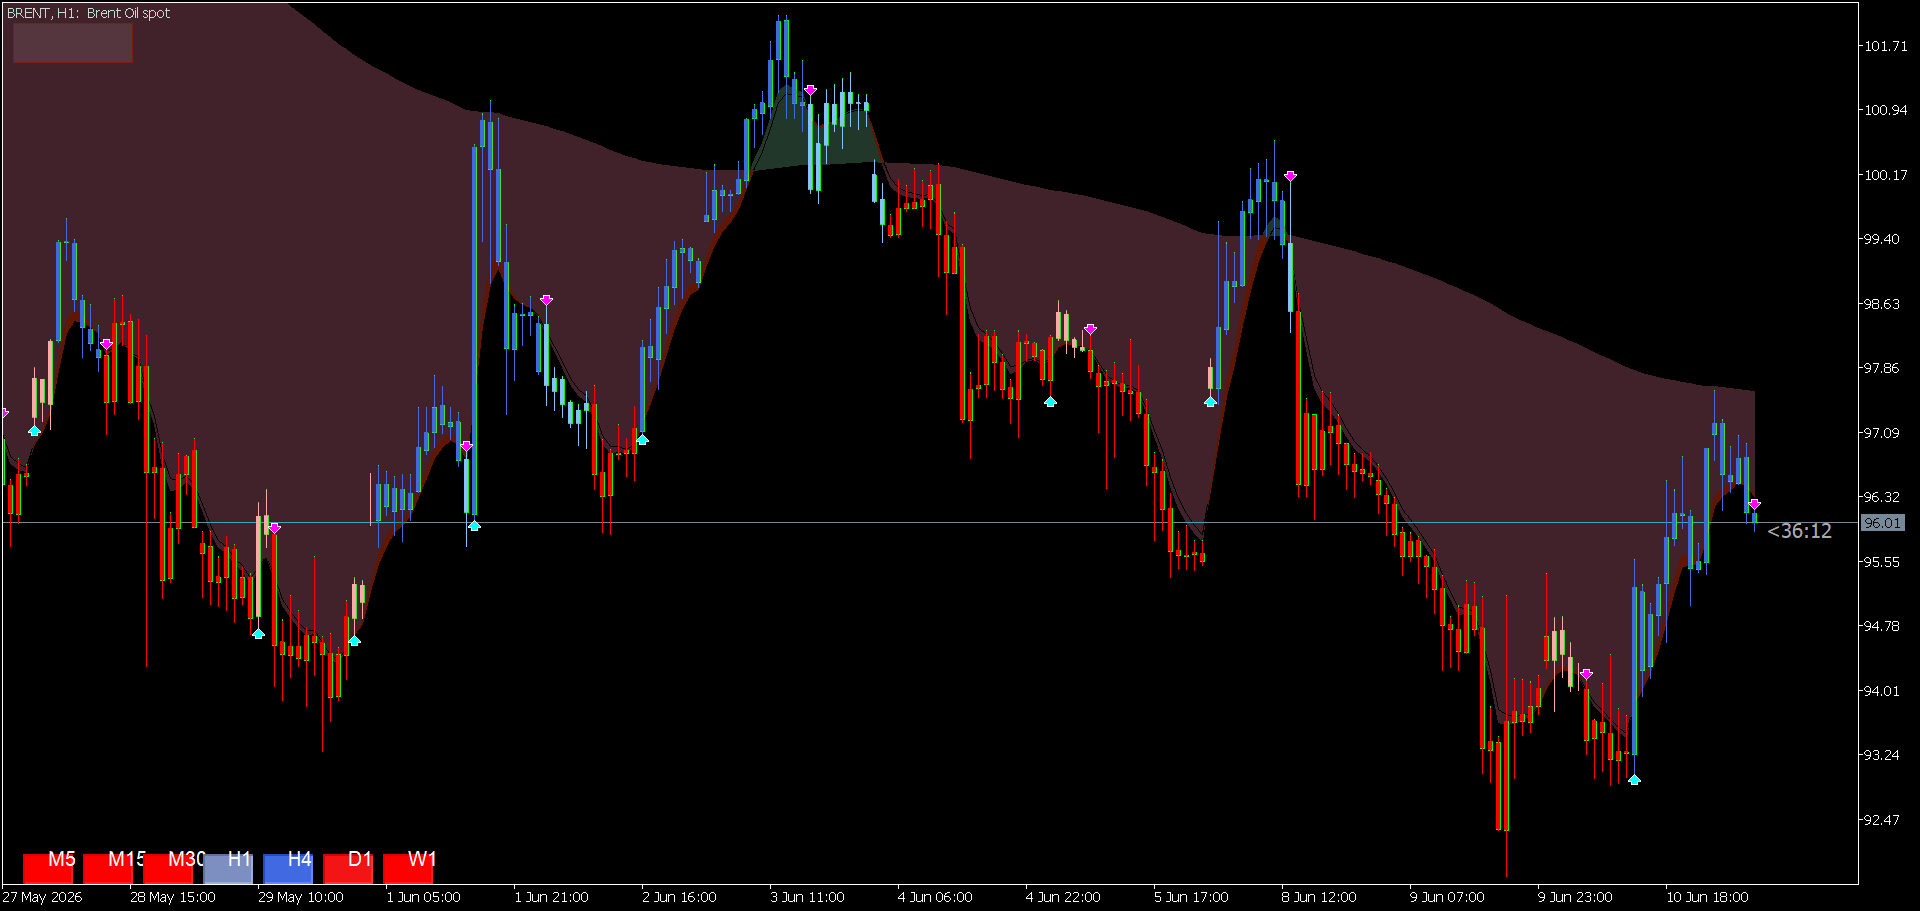1920x911 pixels.
Task: Select the W1 weekly timeframe button
Action: [x=408, y=867]
